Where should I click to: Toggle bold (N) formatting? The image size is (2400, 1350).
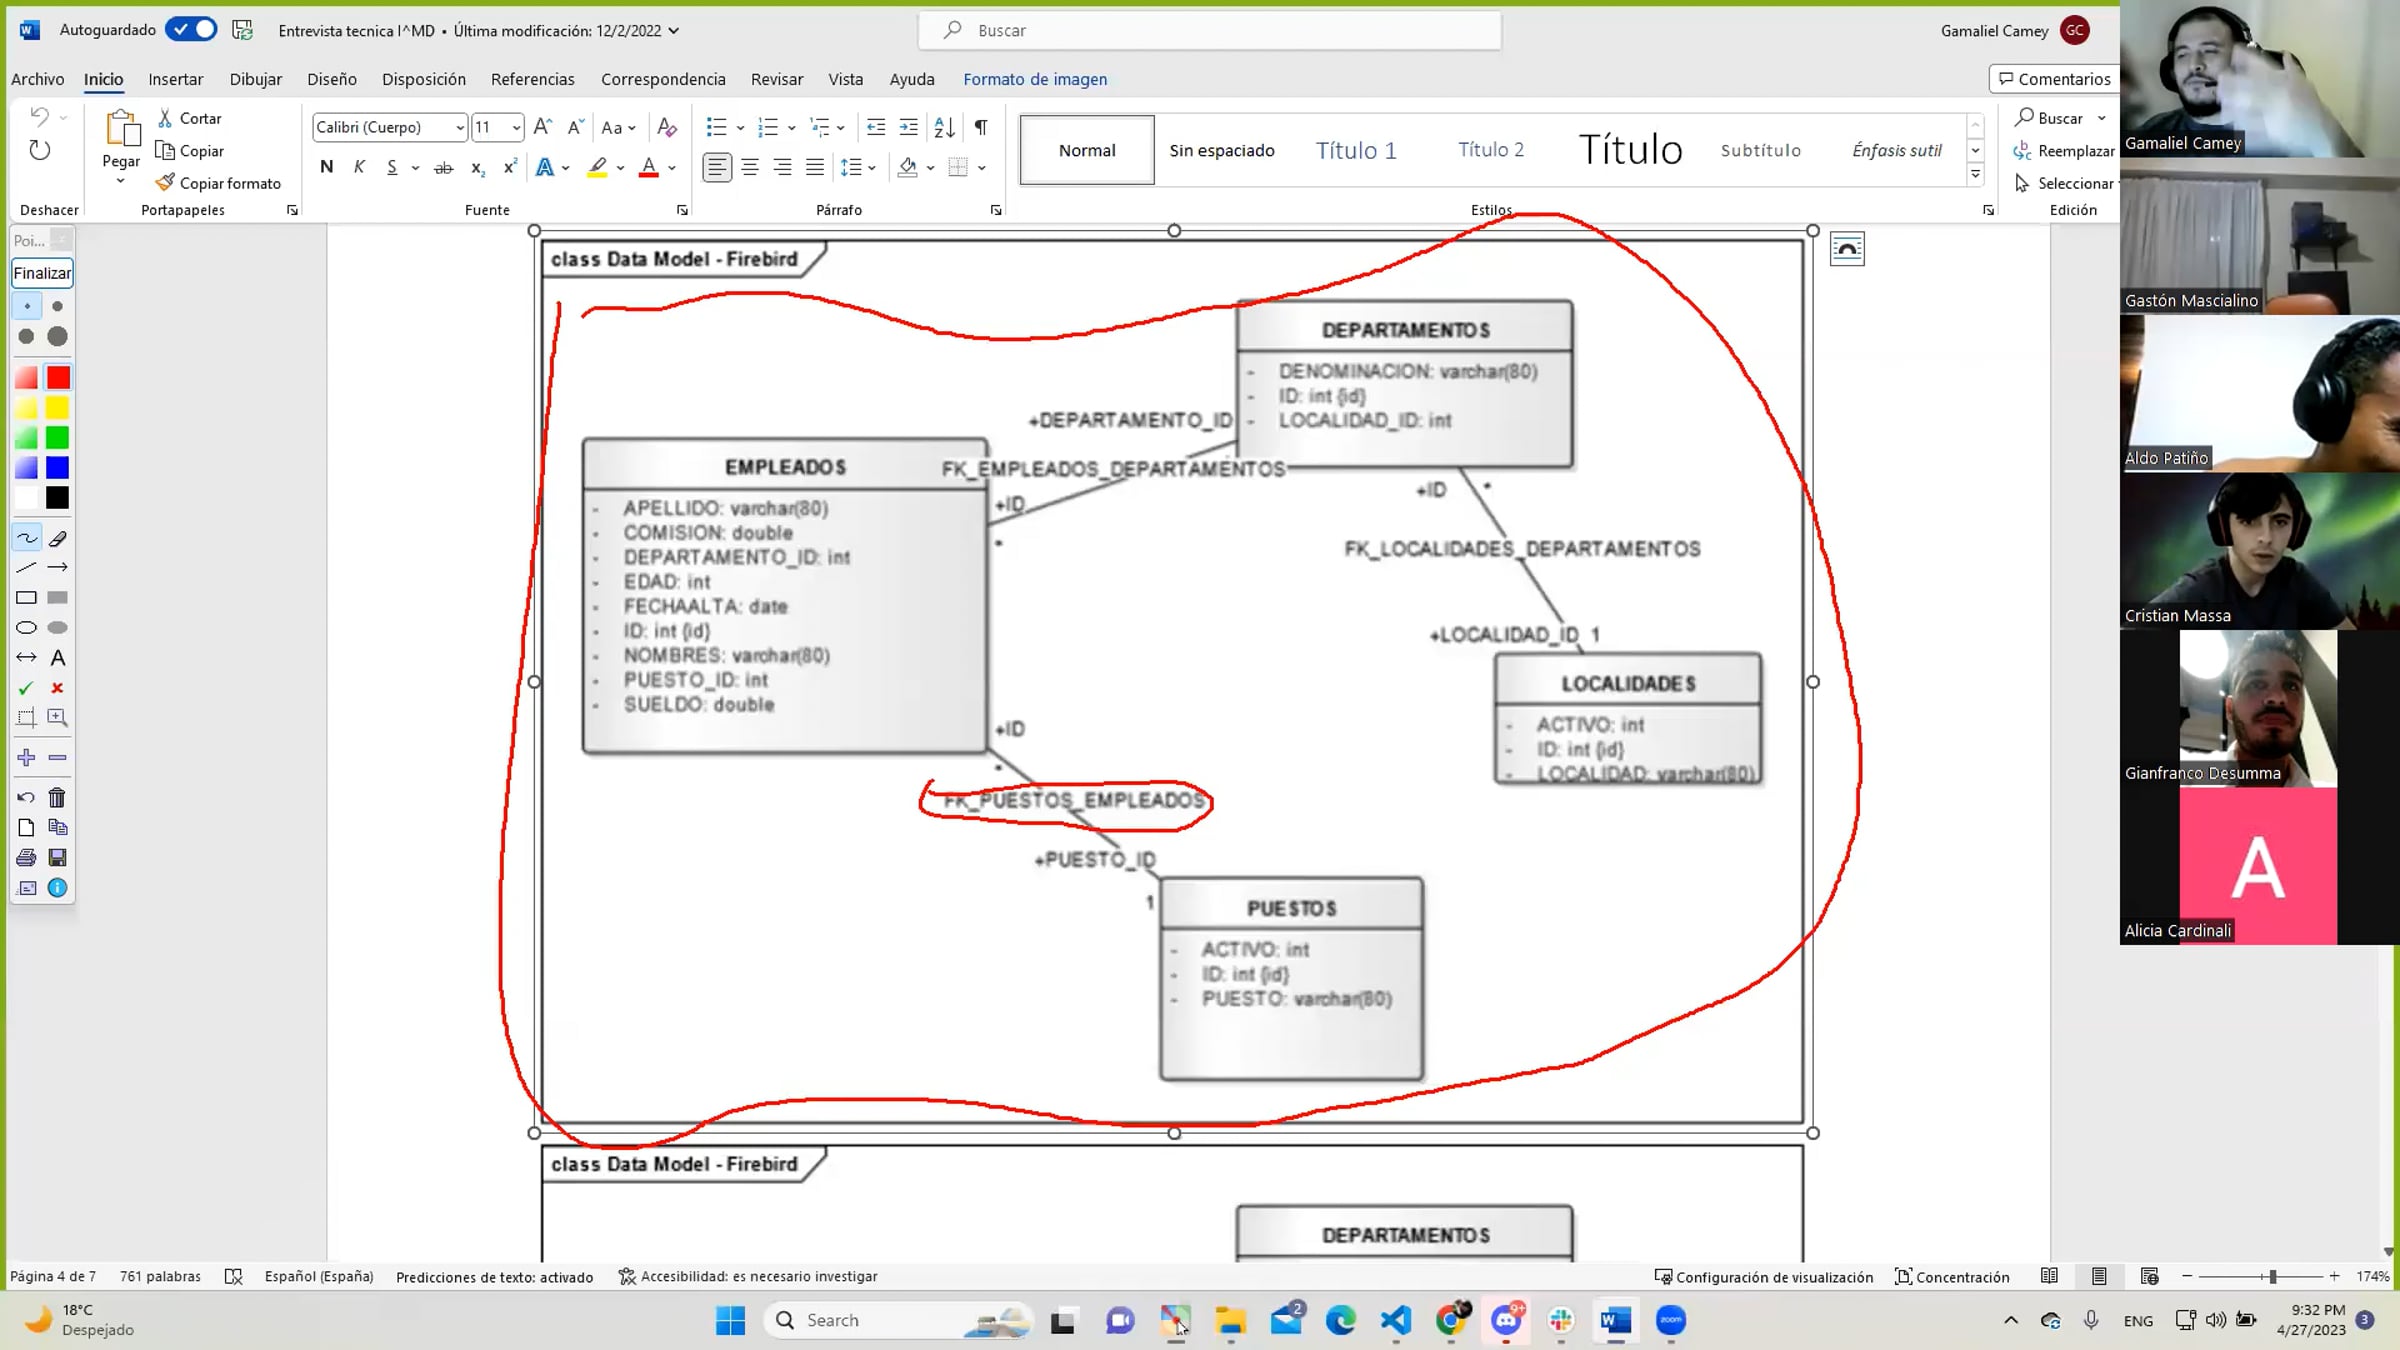click(326, 167)
